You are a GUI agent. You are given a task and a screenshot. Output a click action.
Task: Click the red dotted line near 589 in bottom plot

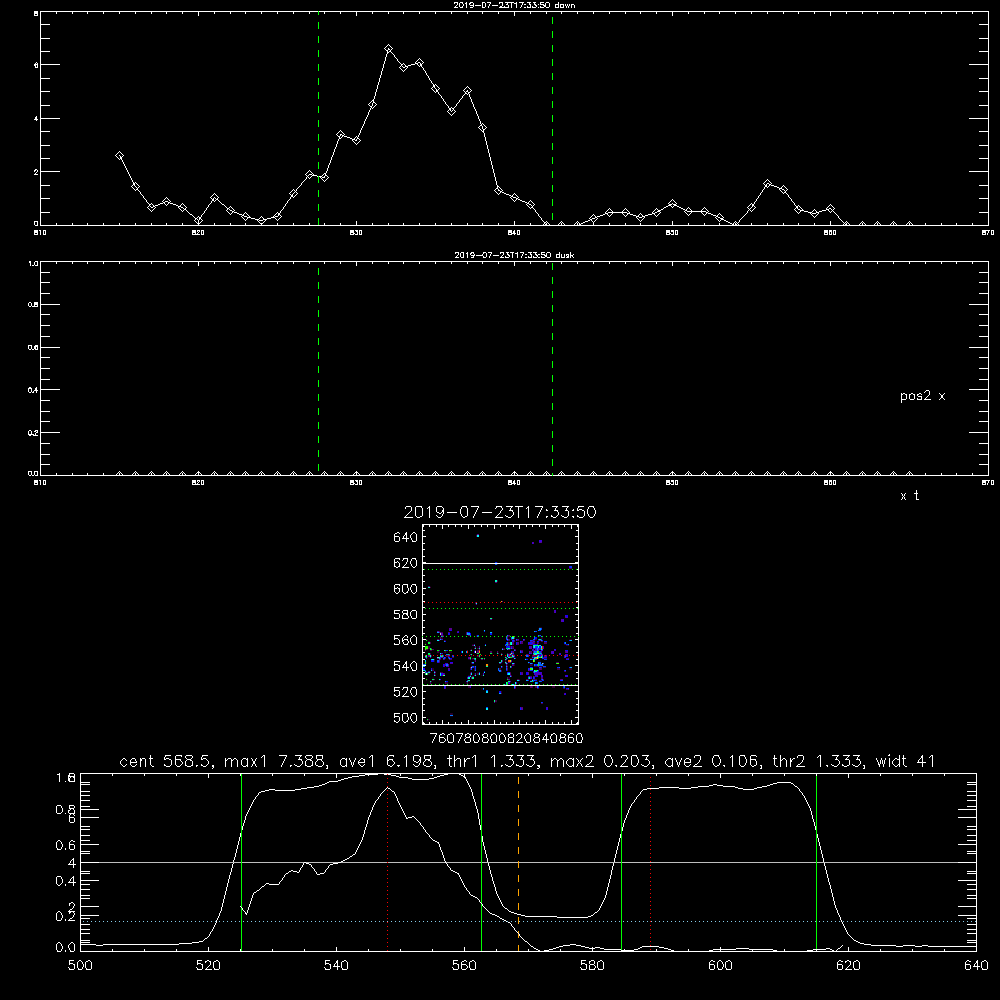point(651,862)
